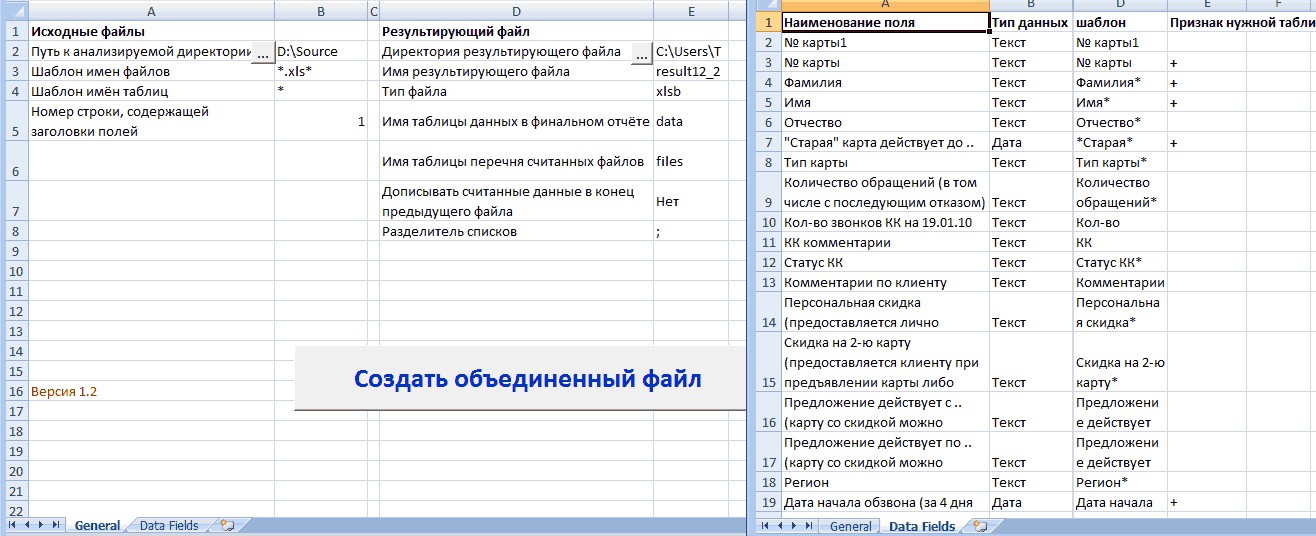Viewport: 1316px width, 536px height.
Task: Click the D:\Source path cell
Action: (x=321, y=52)
